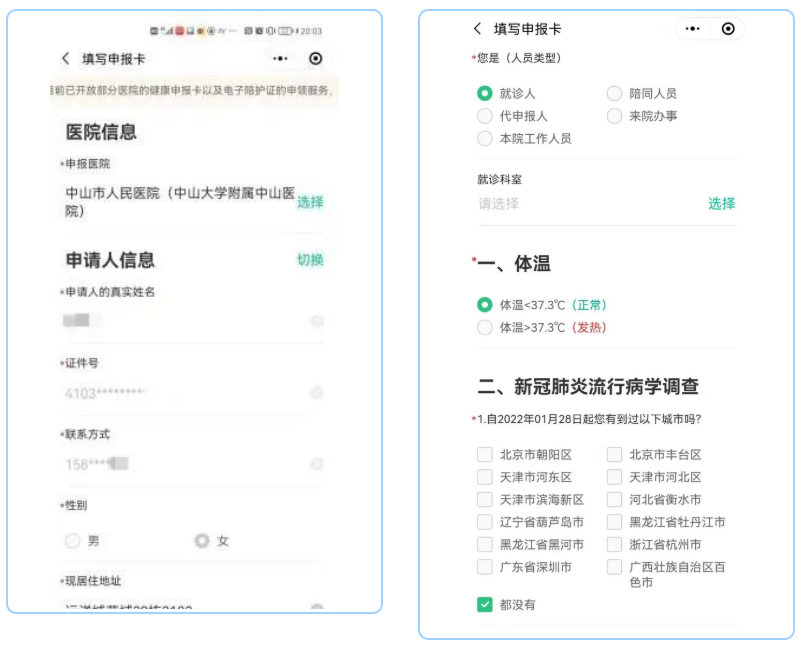This screenshot has width=803, height=651.
Task: Select the 男 gender radio button
Action: coord(72,541)
